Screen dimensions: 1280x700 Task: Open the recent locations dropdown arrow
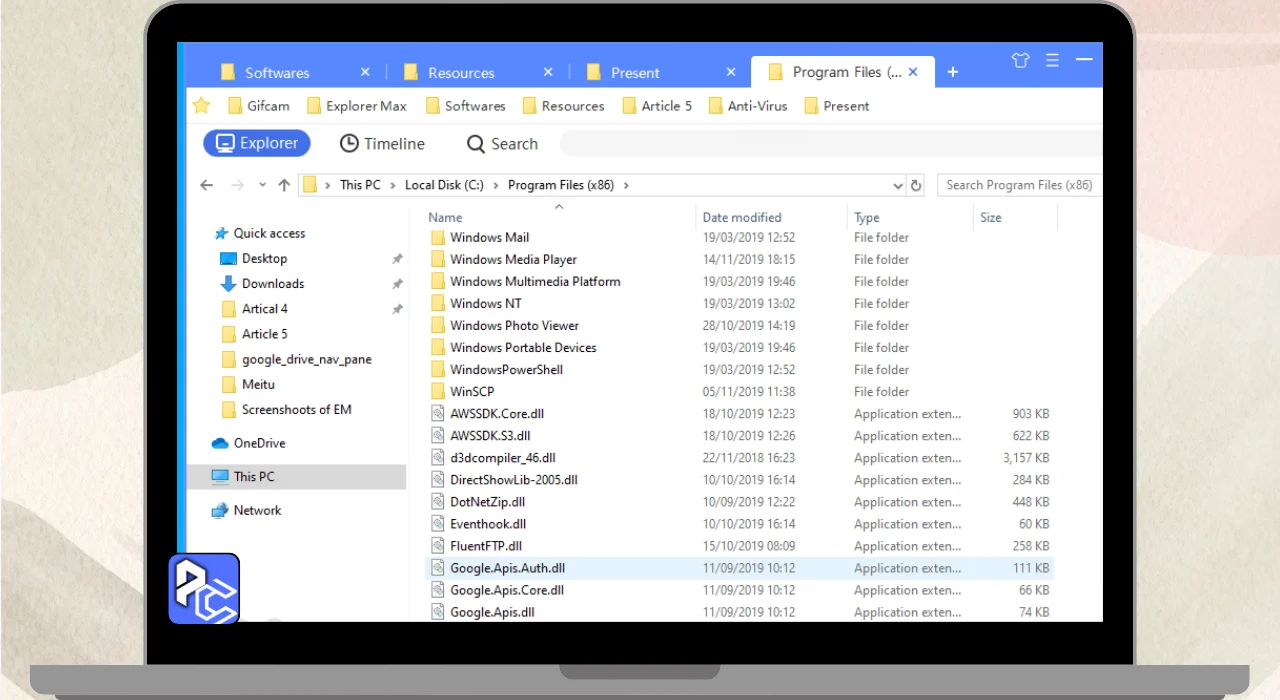tap(262, 185)
